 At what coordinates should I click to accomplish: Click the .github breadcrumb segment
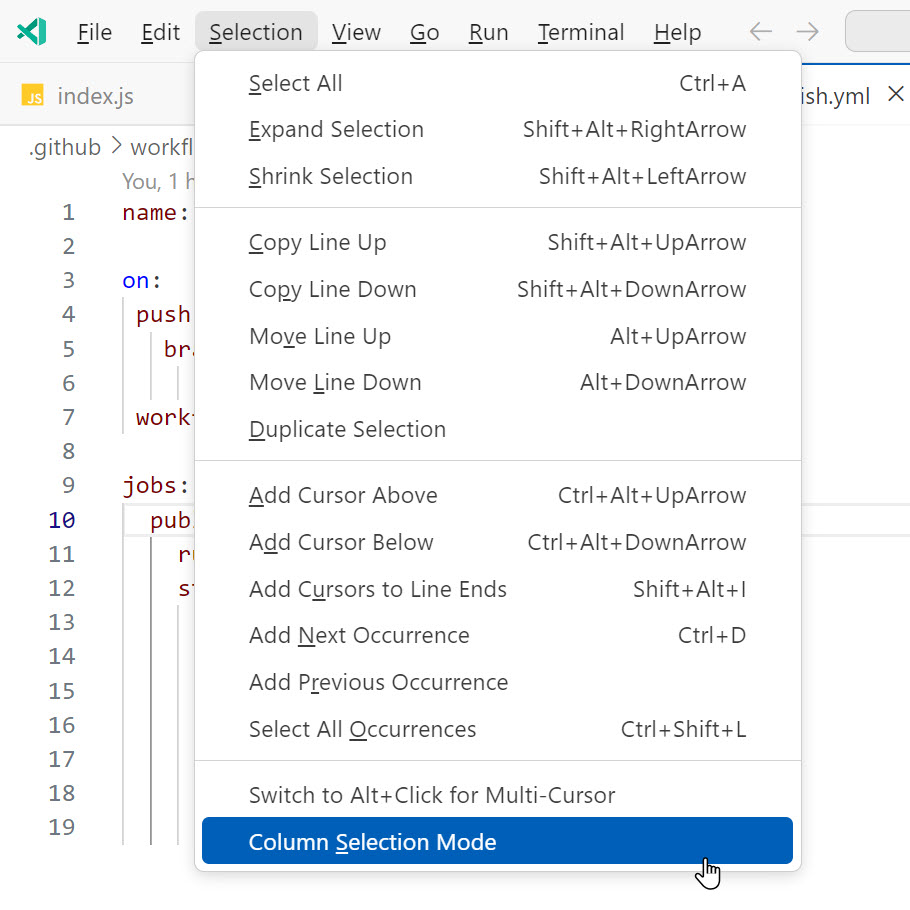(x=65, y=147)
